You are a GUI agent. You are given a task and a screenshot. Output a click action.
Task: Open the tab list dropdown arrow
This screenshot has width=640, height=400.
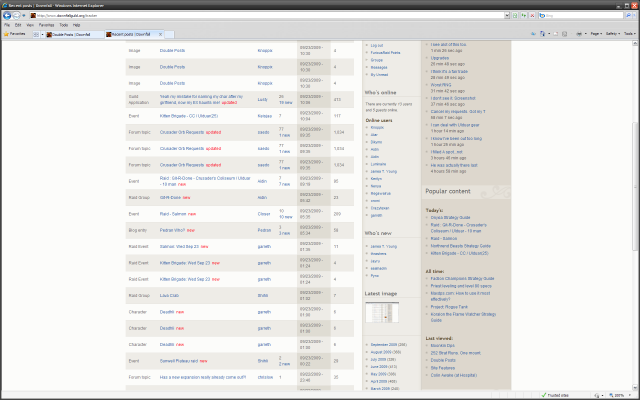click(x=42, y=35)
